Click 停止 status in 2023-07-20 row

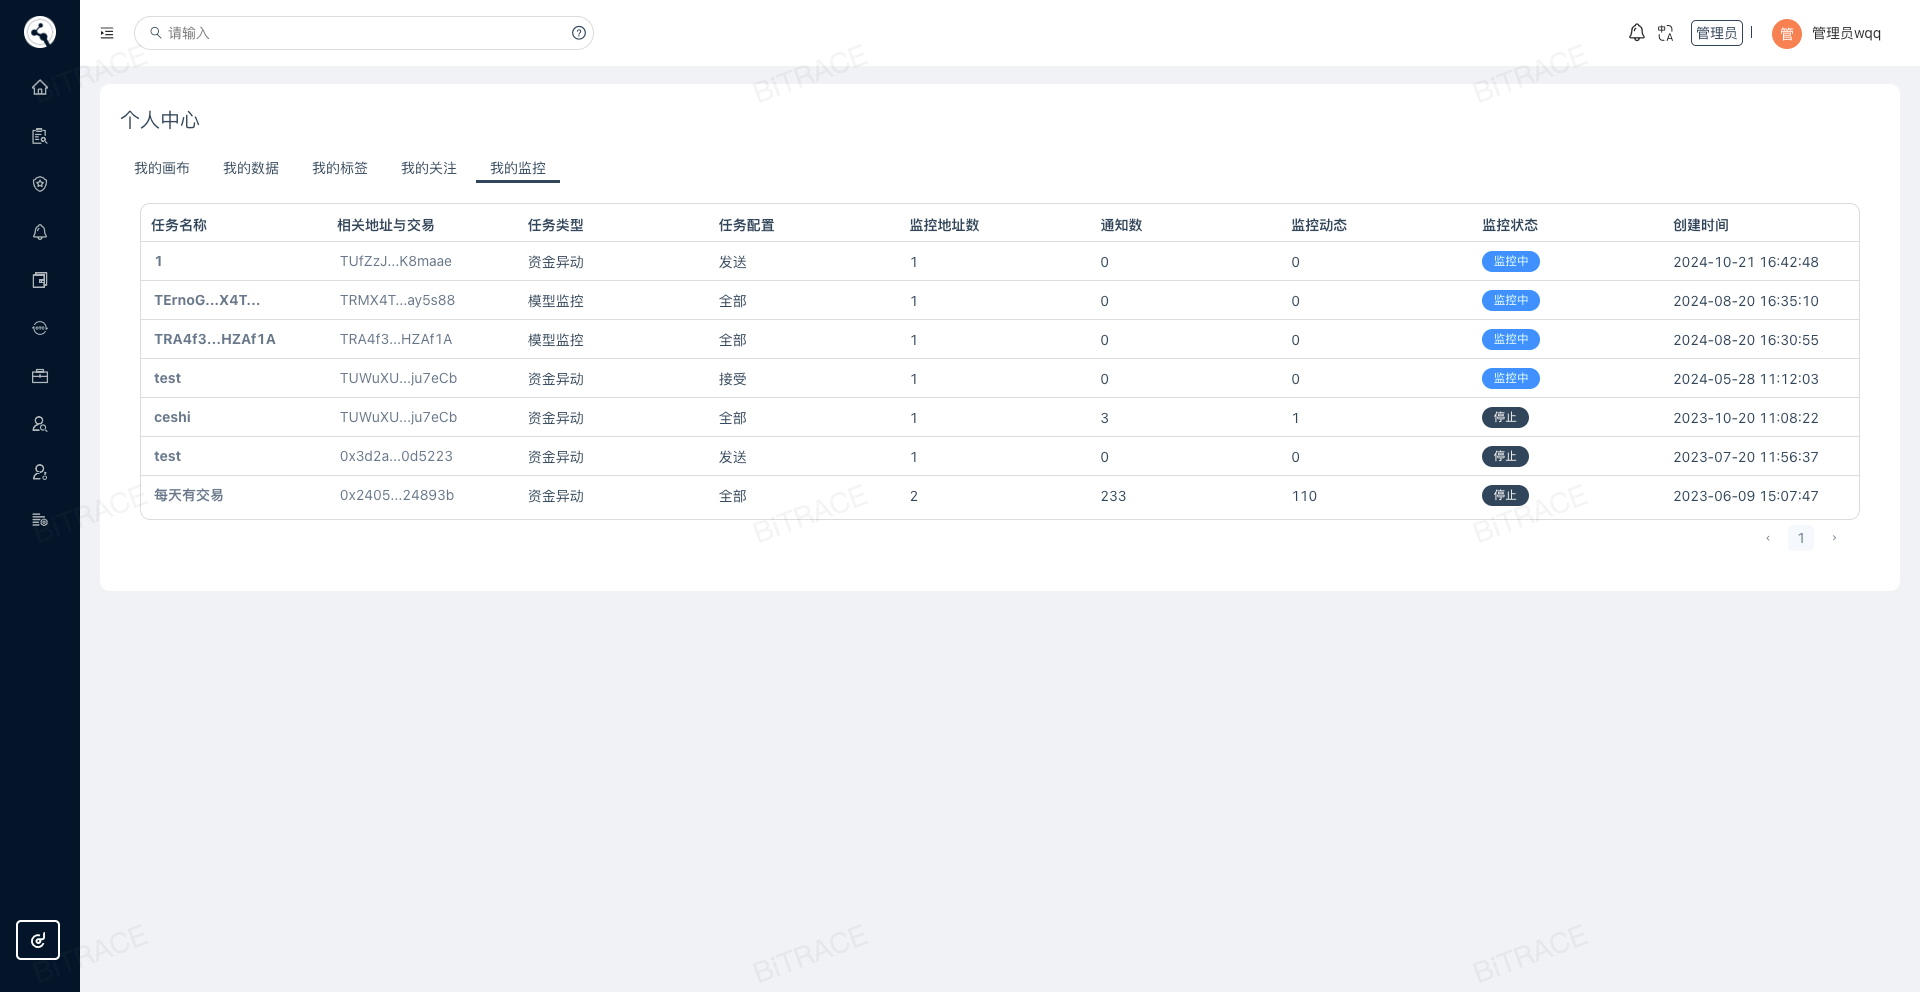click(x=1504, y=456)
